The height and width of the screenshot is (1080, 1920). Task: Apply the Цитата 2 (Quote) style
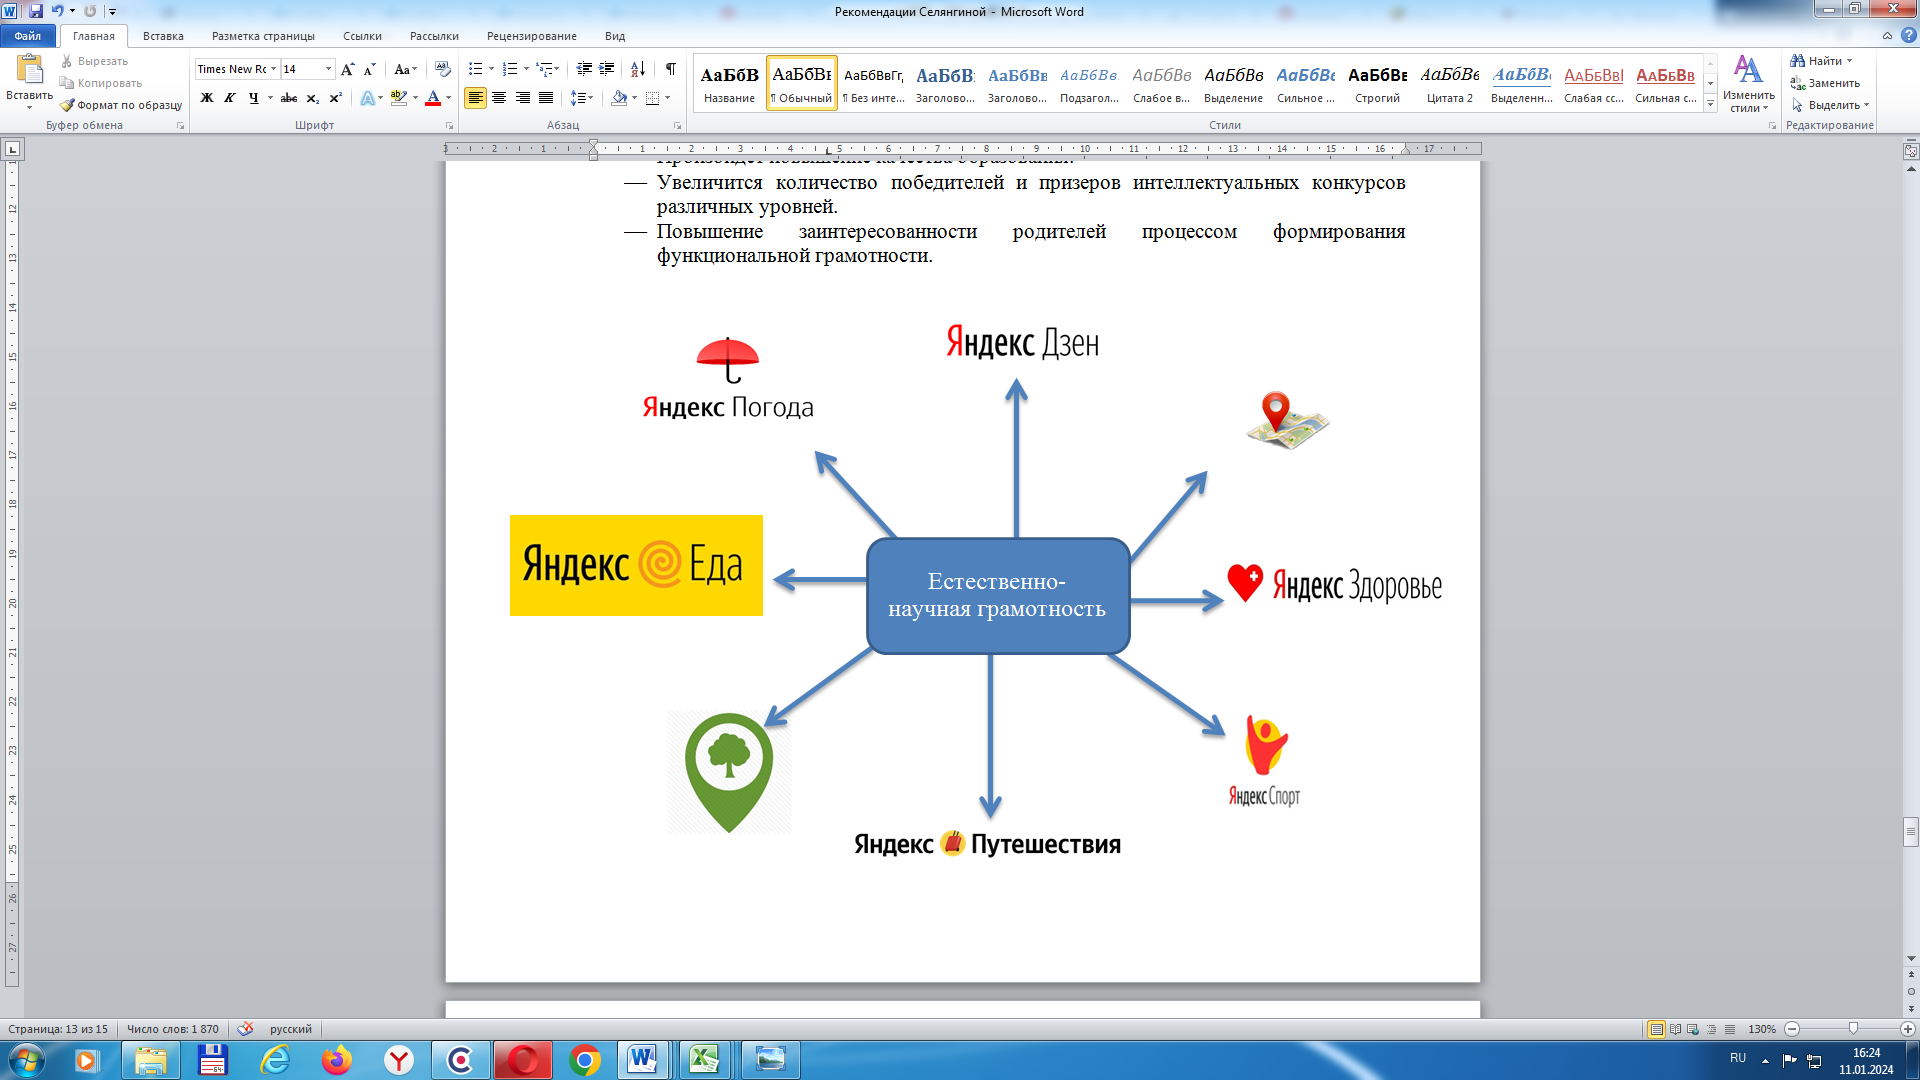(1450, 83)
